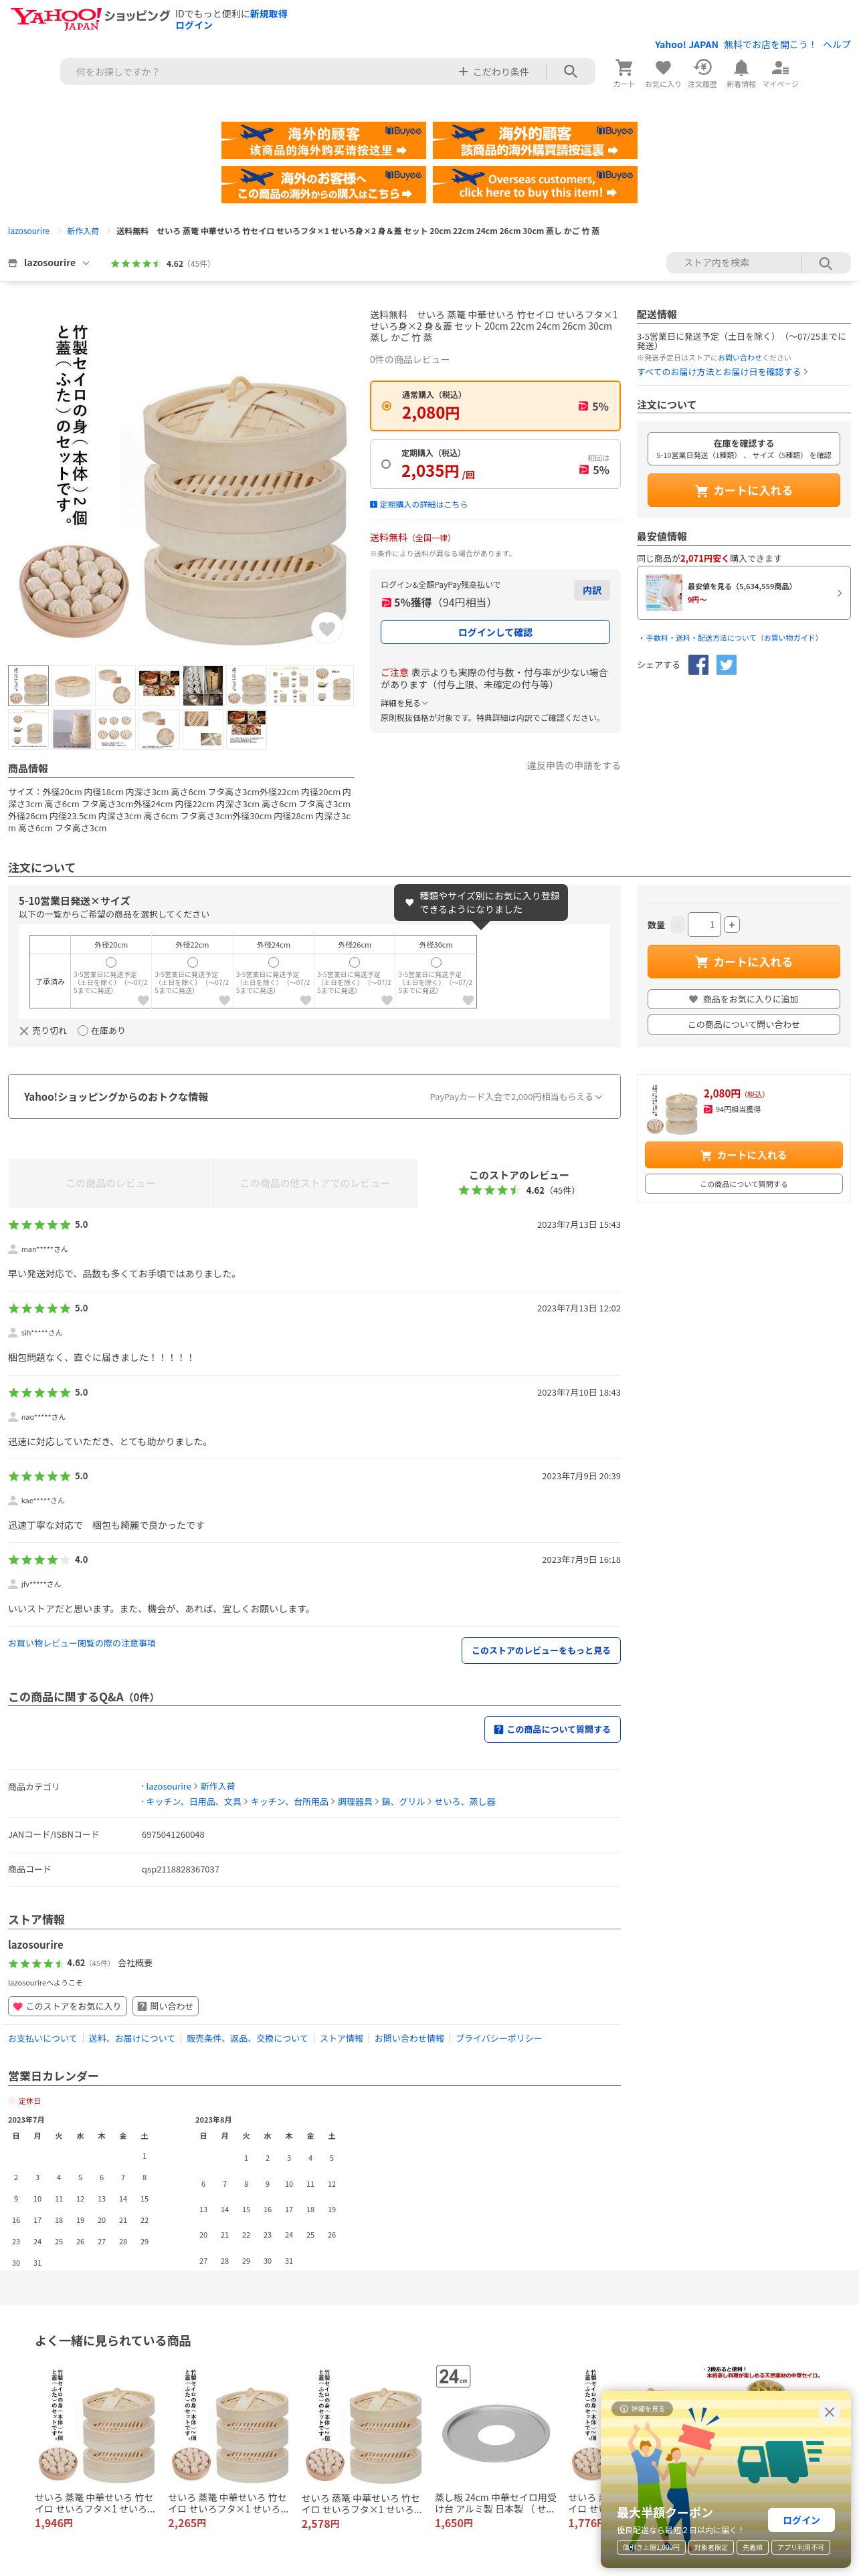Click この商品について質問する Q&A button
This screenshot has height=2576, width=859.
552,1729
